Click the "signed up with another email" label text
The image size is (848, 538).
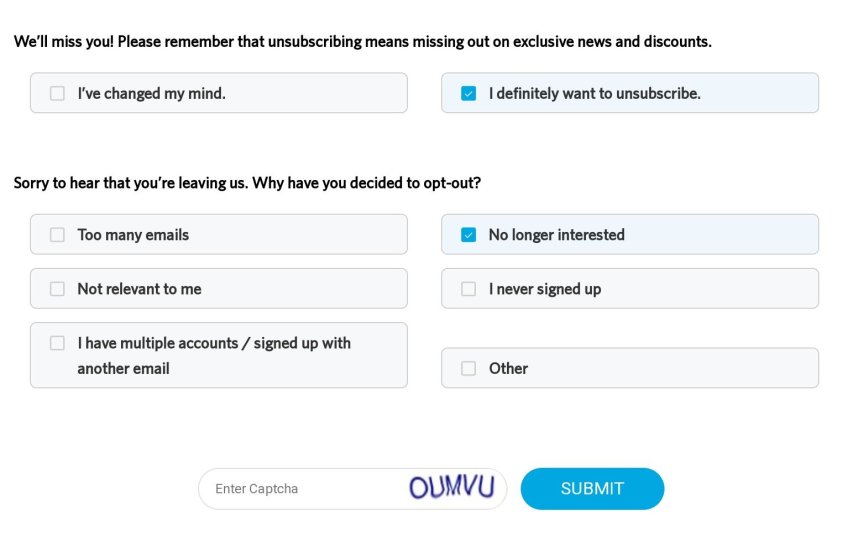pyautogui.click(x=213, y=355)
